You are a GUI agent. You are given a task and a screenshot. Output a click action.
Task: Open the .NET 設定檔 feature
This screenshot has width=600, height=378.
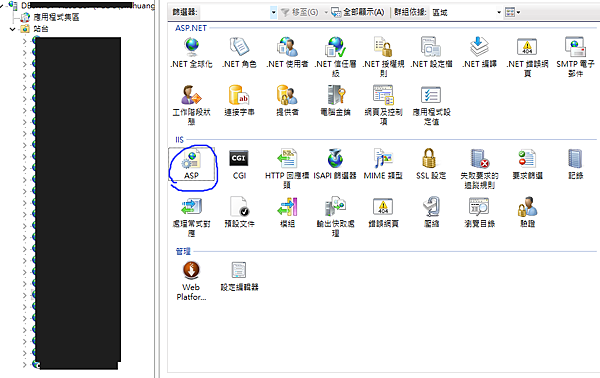point(431,53)
